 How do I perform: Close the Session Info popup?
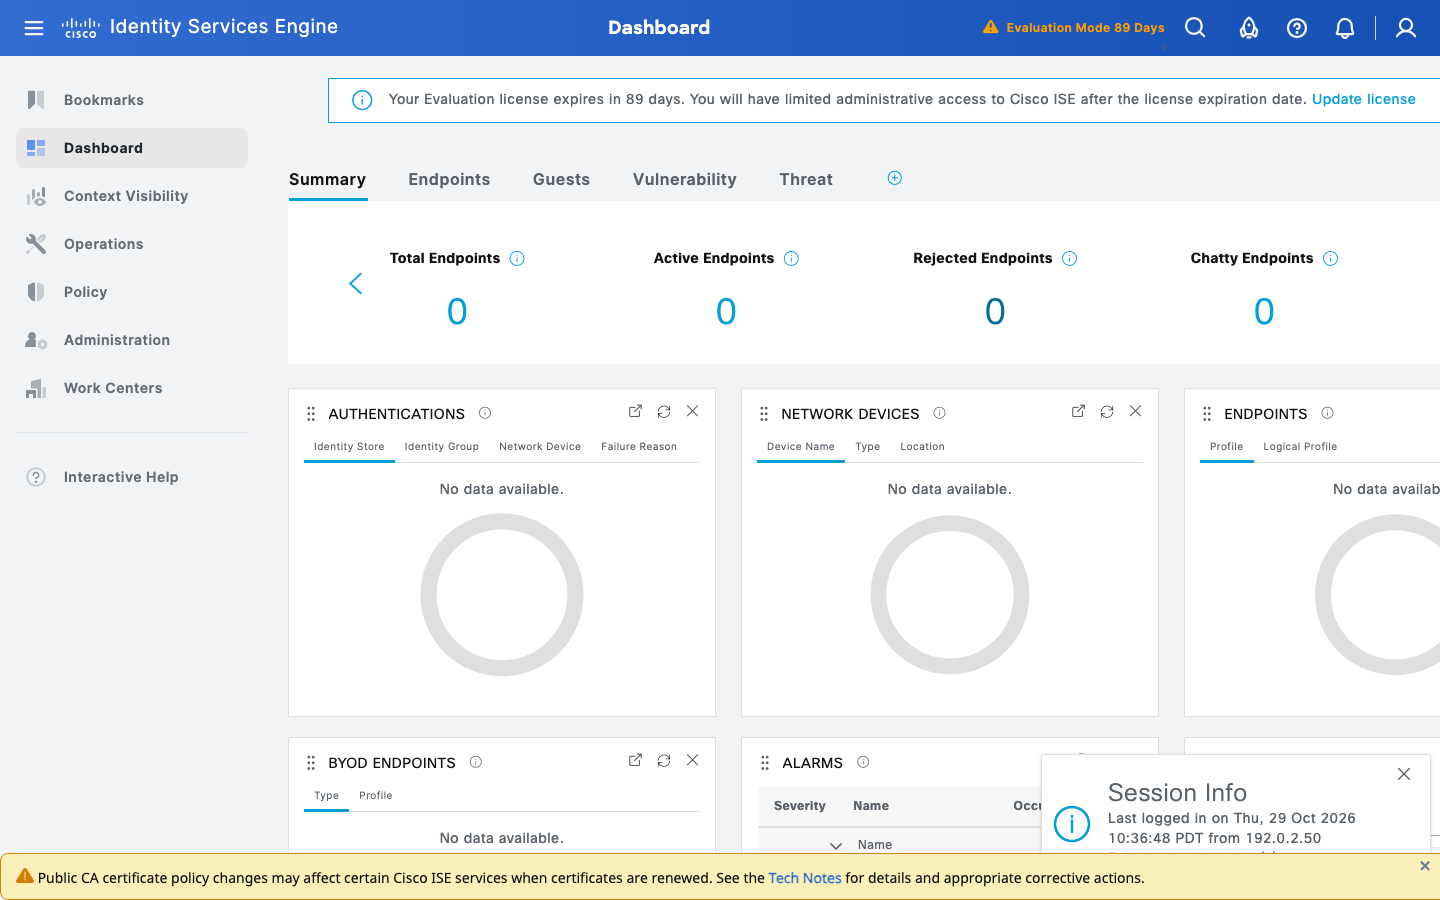[1404, 774]
